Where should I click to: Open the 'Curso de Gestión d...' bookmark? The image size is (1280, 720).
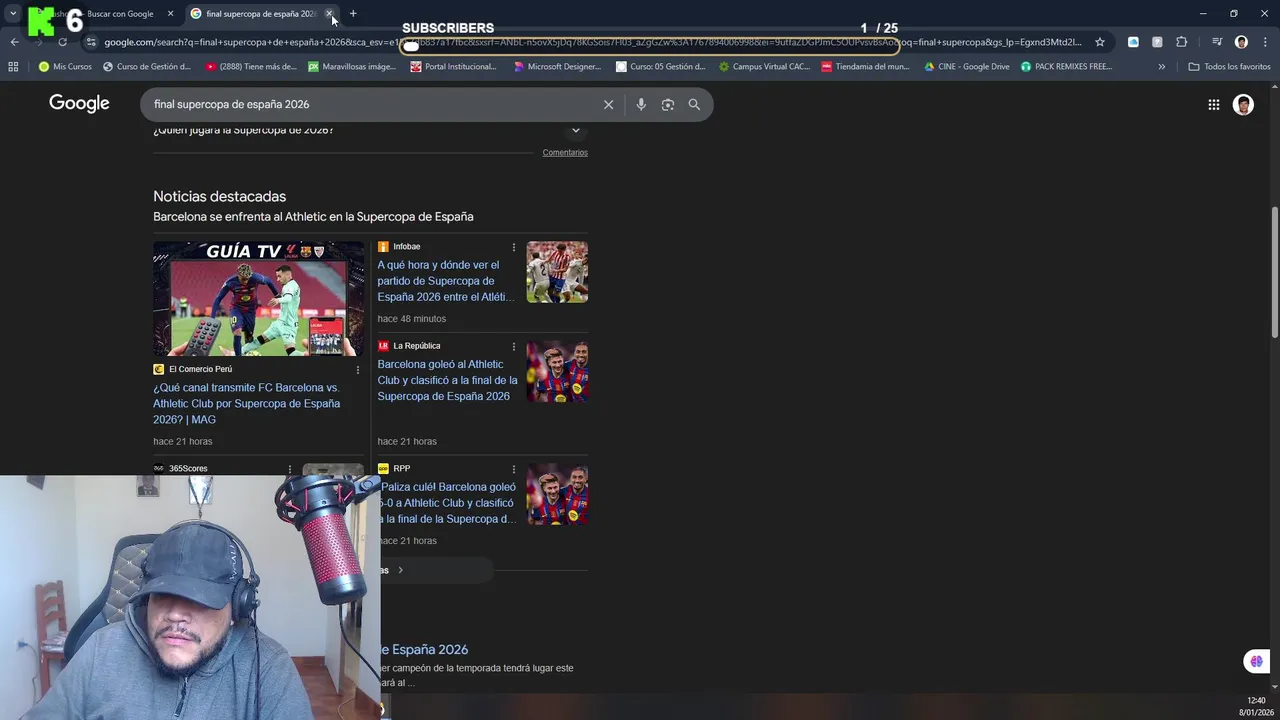pyautogui.click(x=146, y=67)
